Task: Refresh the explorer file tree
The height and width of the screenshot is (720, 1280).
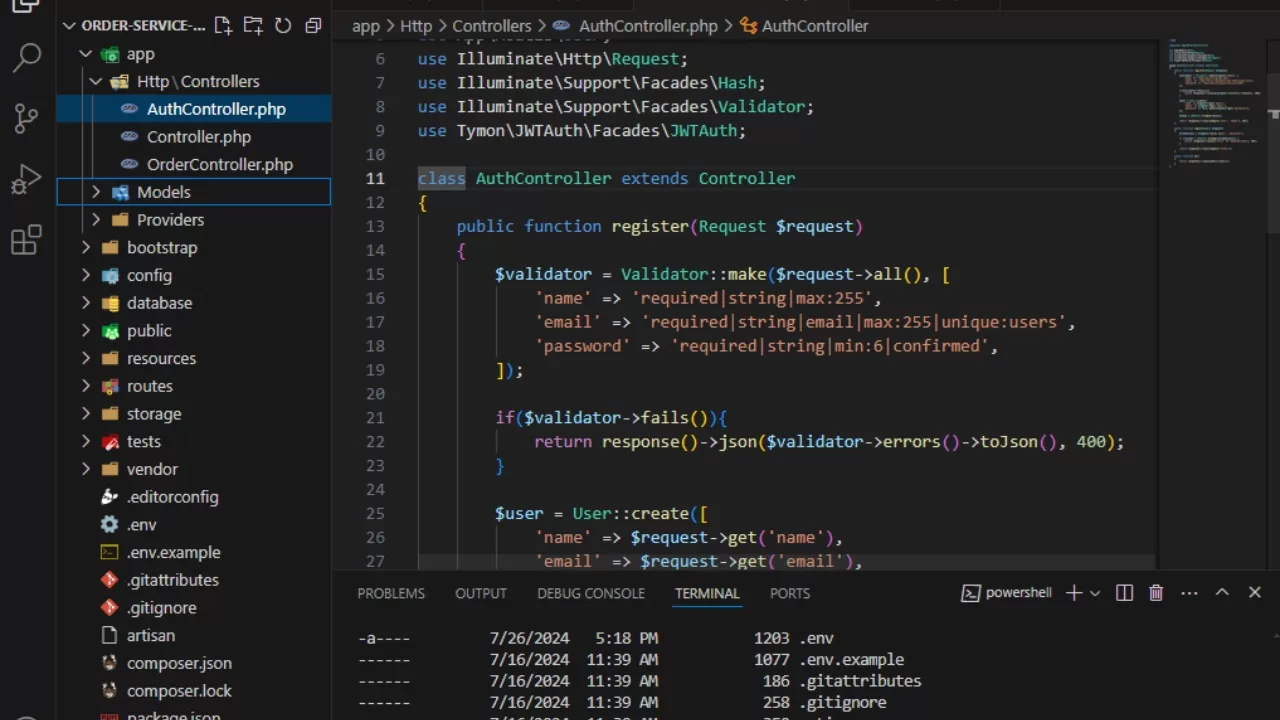Action: pyautogui.click(x=283, y=26)
